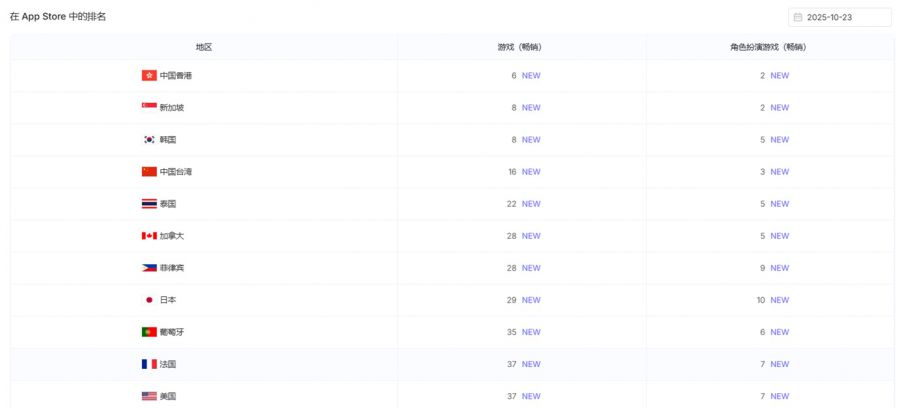898x408 pixels.
Task: Select the 中国香港 region name
Action: pyautogui.click(x=176, y=75)
